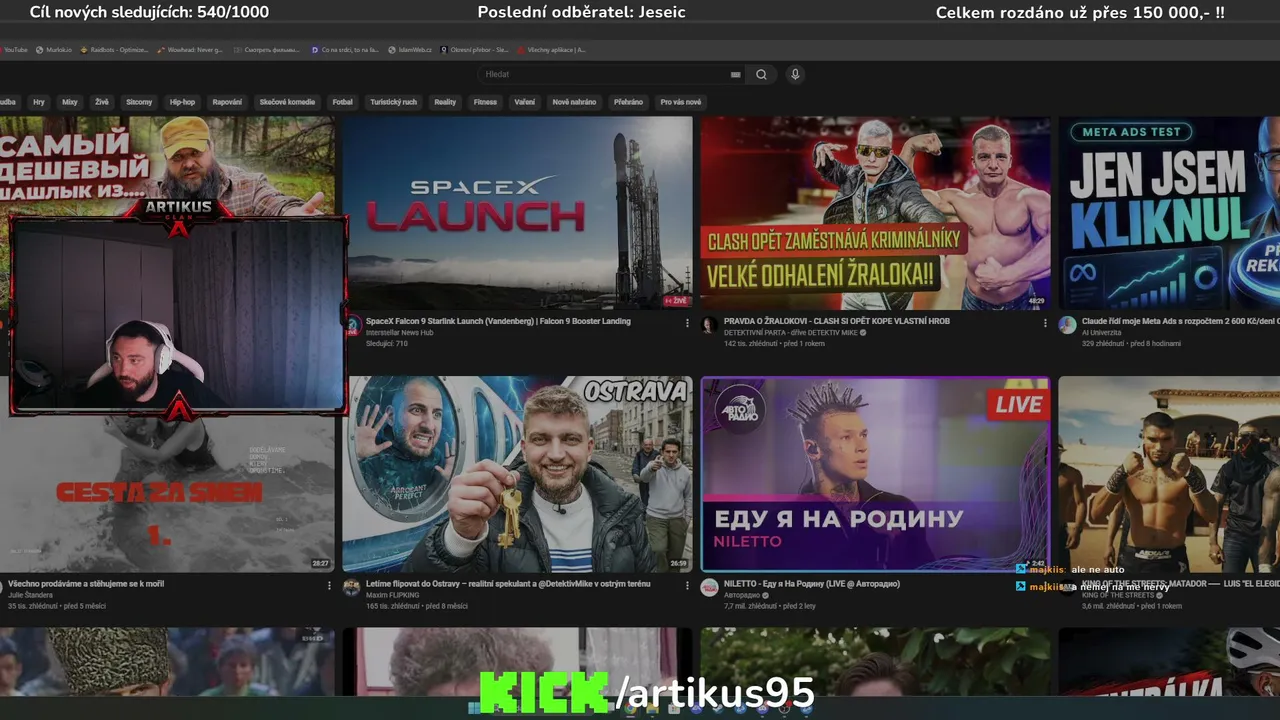Go to Interstellar News Hub channel
Screen dimensions: 1280x720
[400, 332]
